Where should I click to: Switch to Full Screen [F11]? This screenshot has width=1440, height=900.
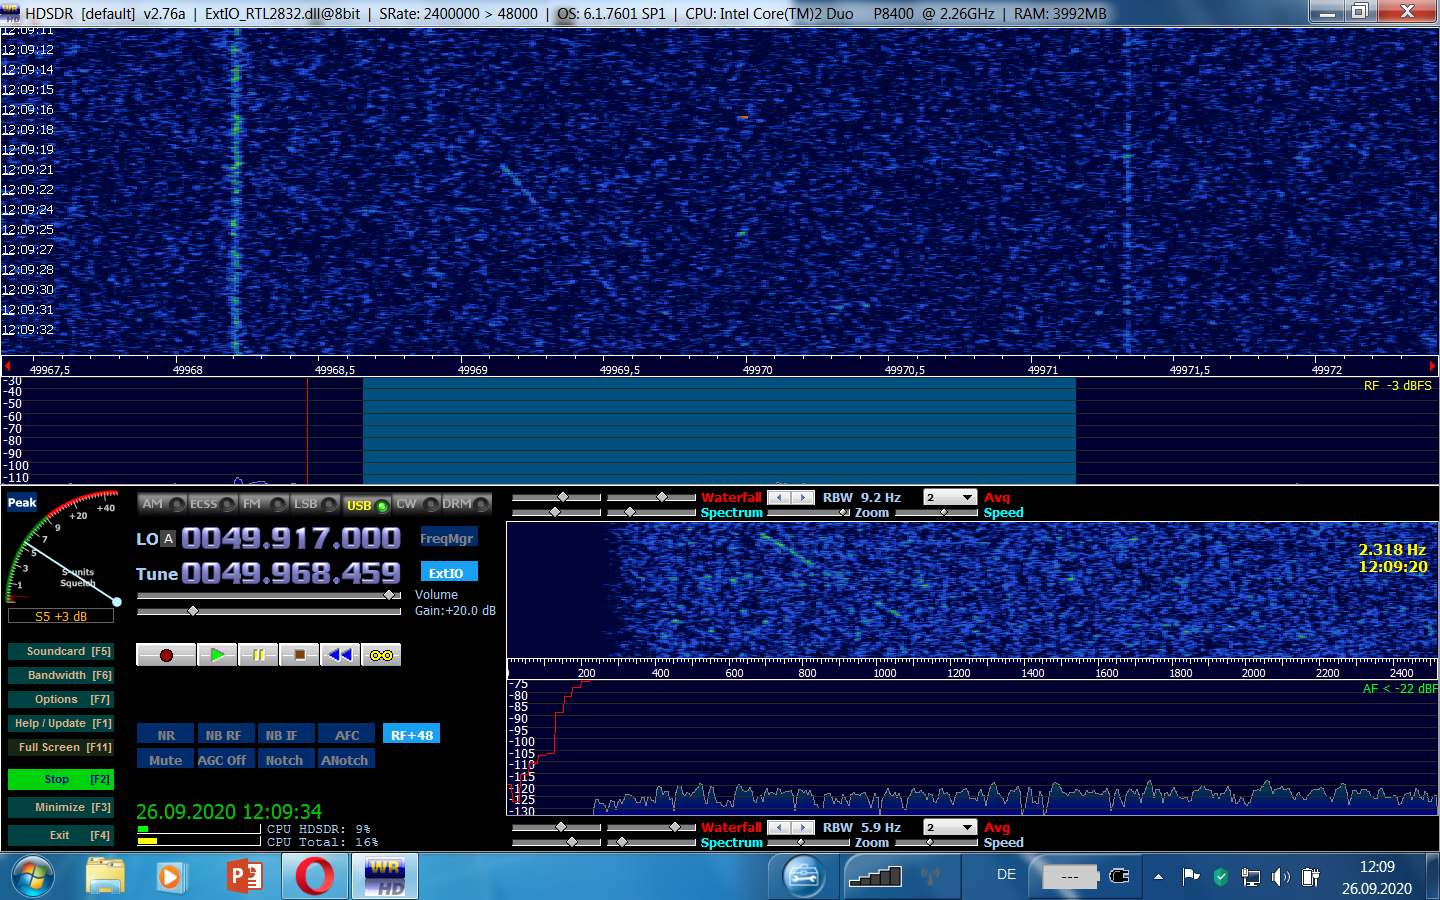[x=61, y=747]
